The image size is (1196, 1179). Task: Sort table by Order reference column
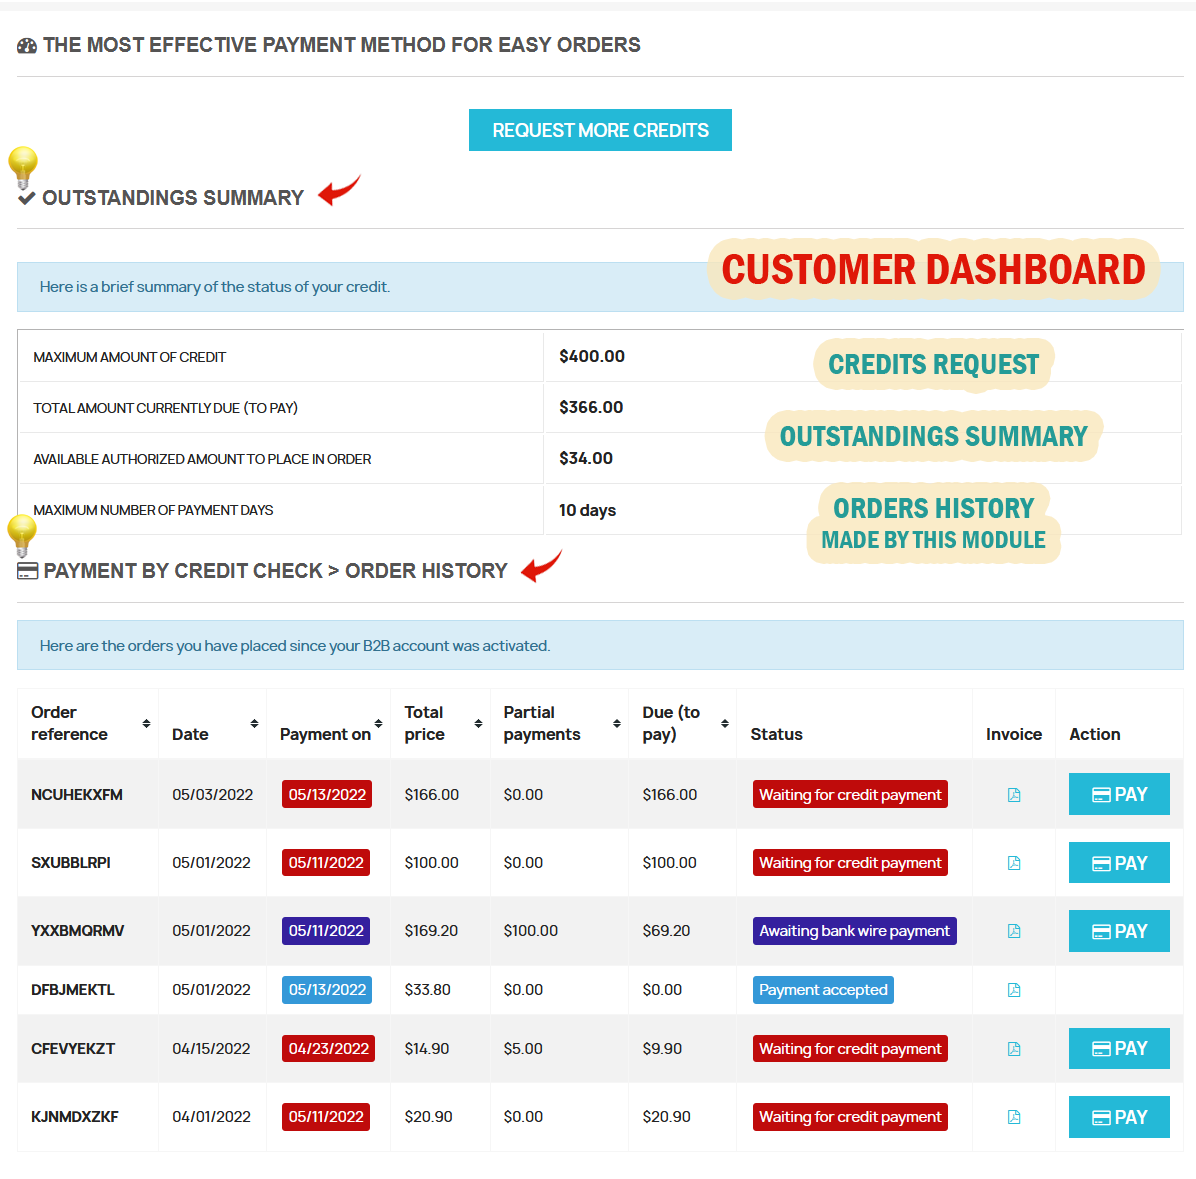pos(146,723)
